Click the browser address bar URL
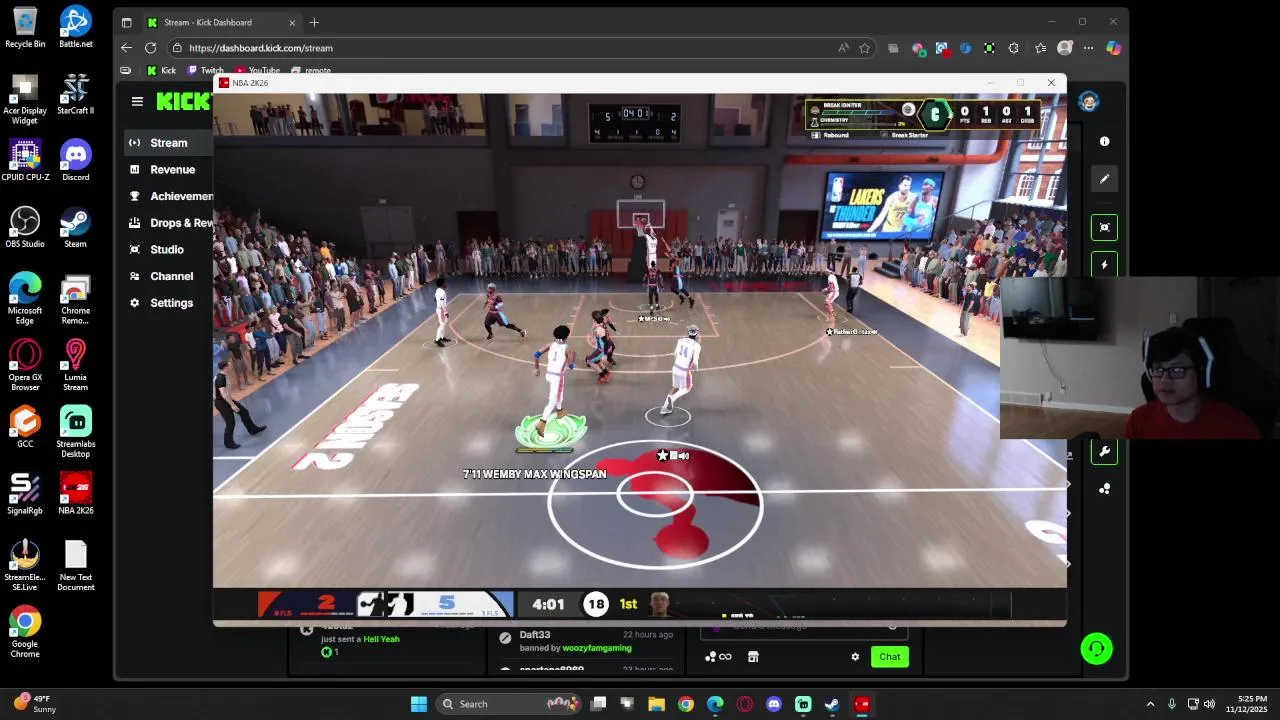Viewport: 1280px width, 720px height. [260, 48]
